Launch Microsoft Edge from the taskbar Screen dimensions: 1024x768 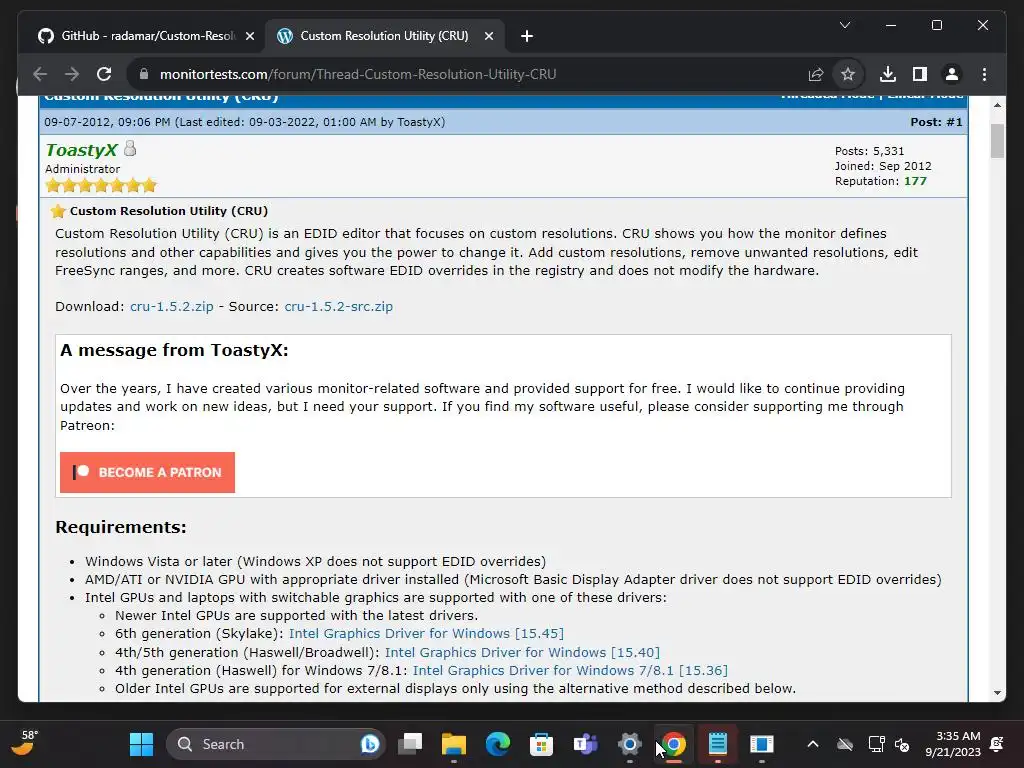coord(498,744)
